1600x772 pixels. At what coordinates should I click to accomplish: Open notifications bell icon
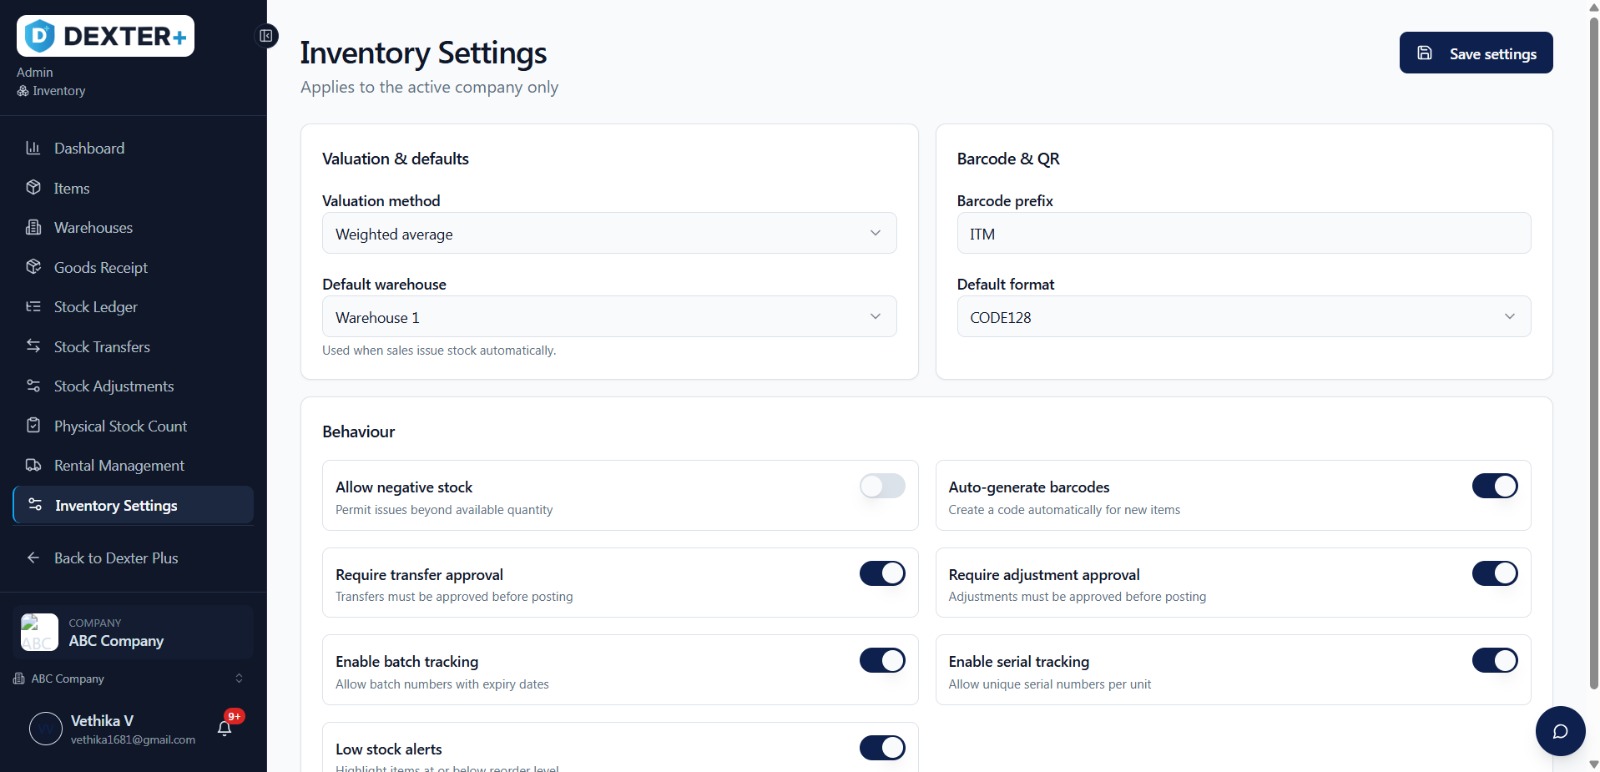pyautogui.click(x=225, y=728)
